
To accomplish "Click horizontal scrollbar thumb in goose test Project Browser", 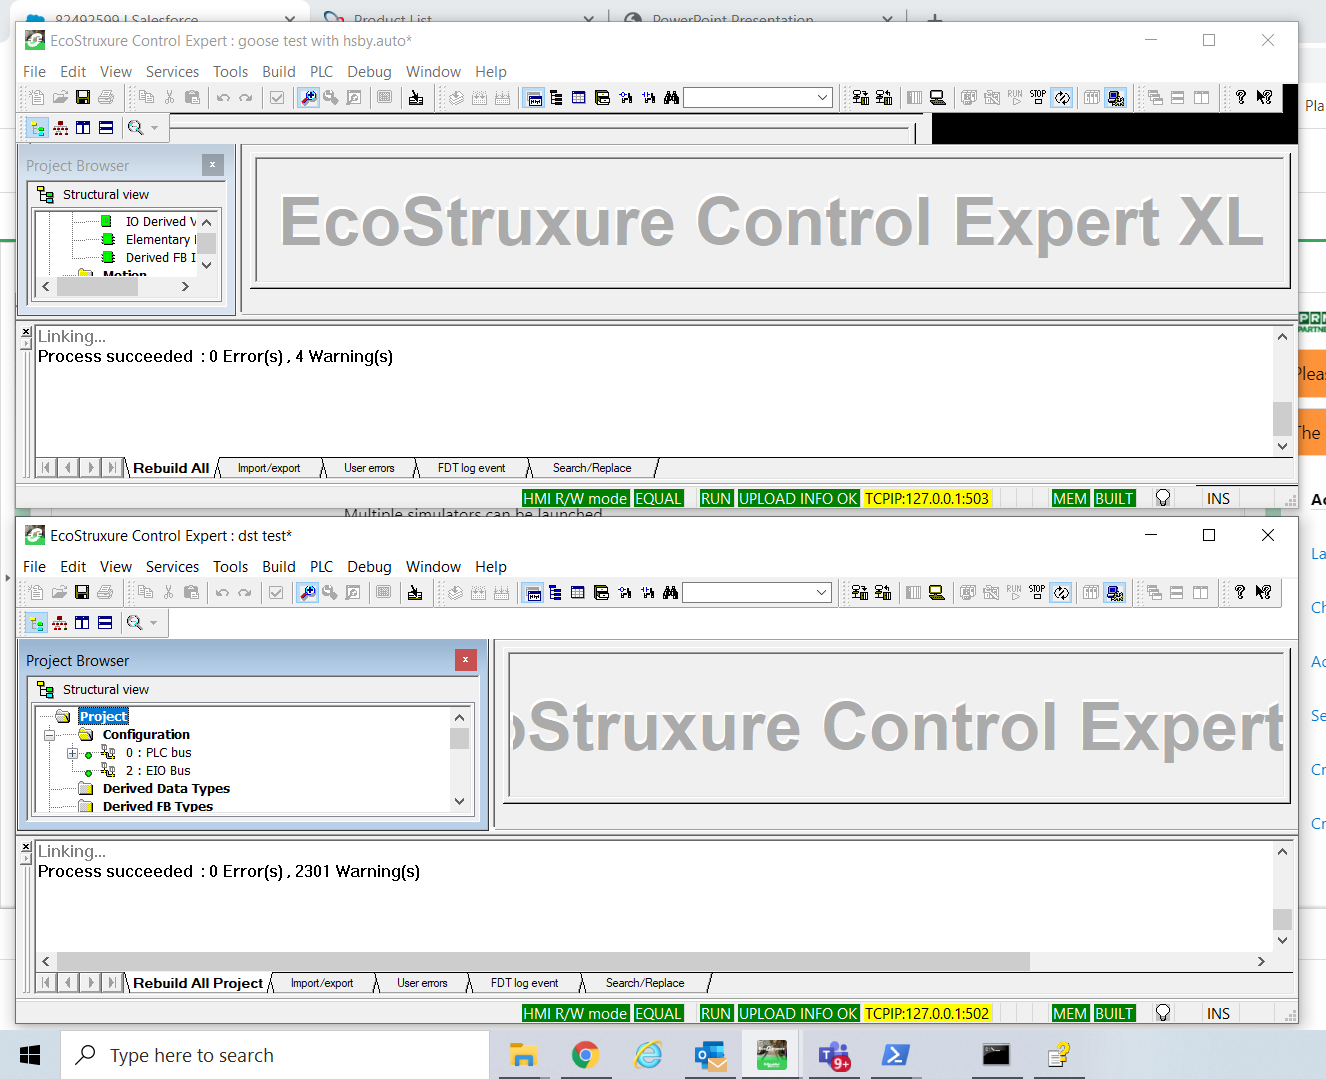I will [x=97, y=286].
